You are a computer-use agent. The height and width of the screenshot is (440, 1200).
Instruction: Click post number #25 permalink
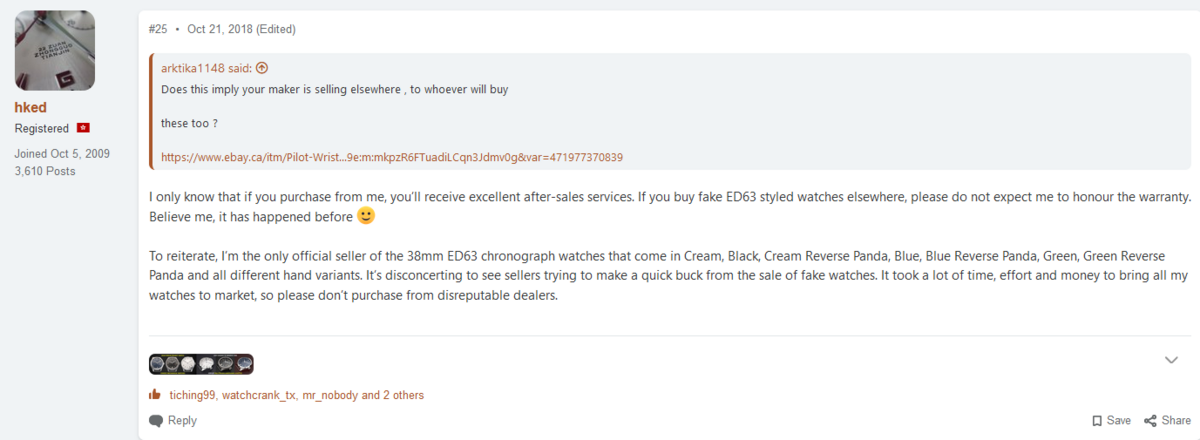[158, 29]
